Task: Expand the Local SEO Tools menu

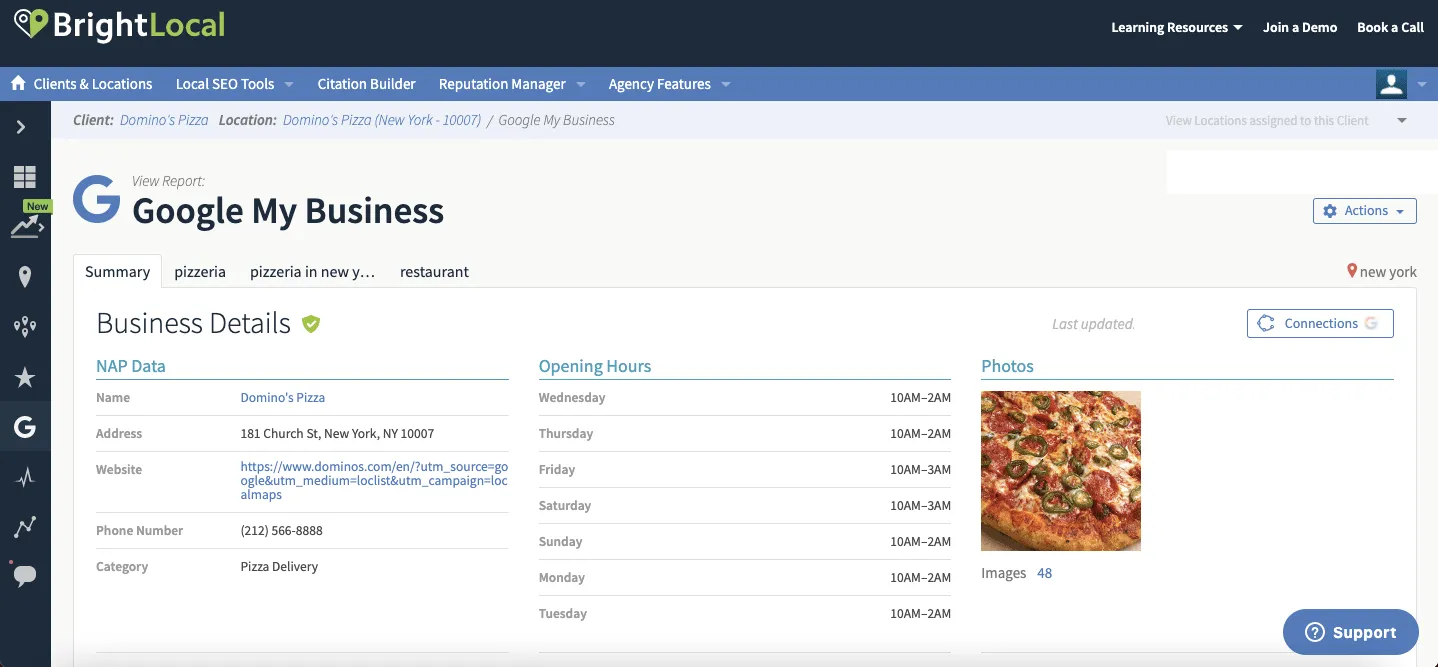Action: [234, 84]
